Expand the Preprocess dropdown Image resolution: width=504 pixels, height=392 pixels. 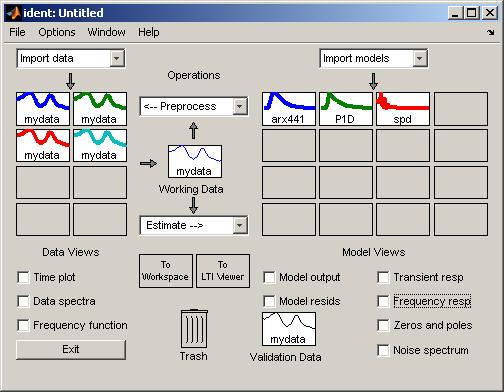pos(194,106)
